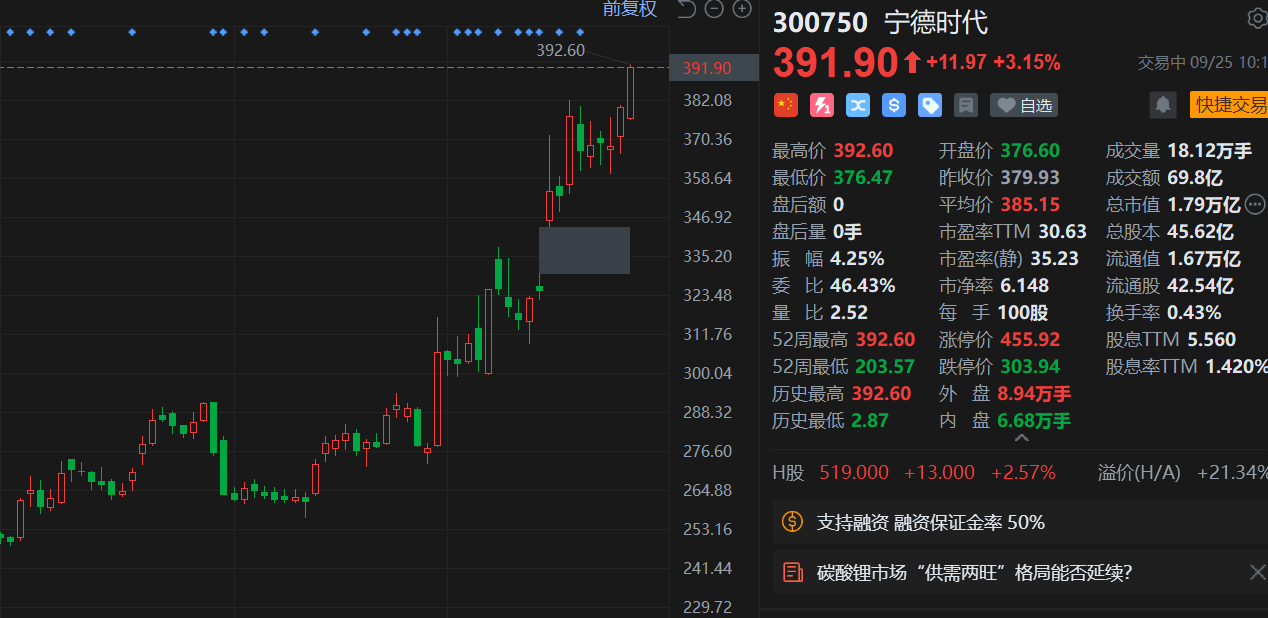Click the blue dollar sign icon
Screen dimensions: 1268x618
click(x=893, y=105)
